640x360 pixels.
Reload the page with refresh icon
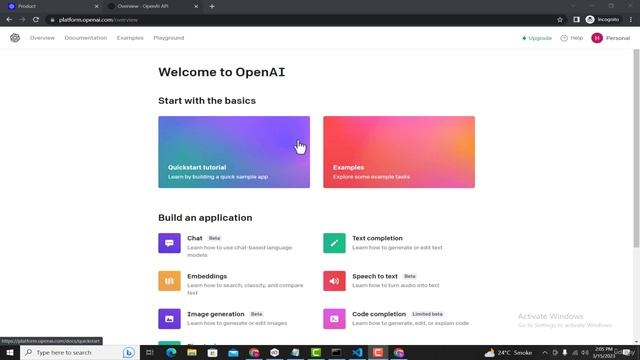36,20
